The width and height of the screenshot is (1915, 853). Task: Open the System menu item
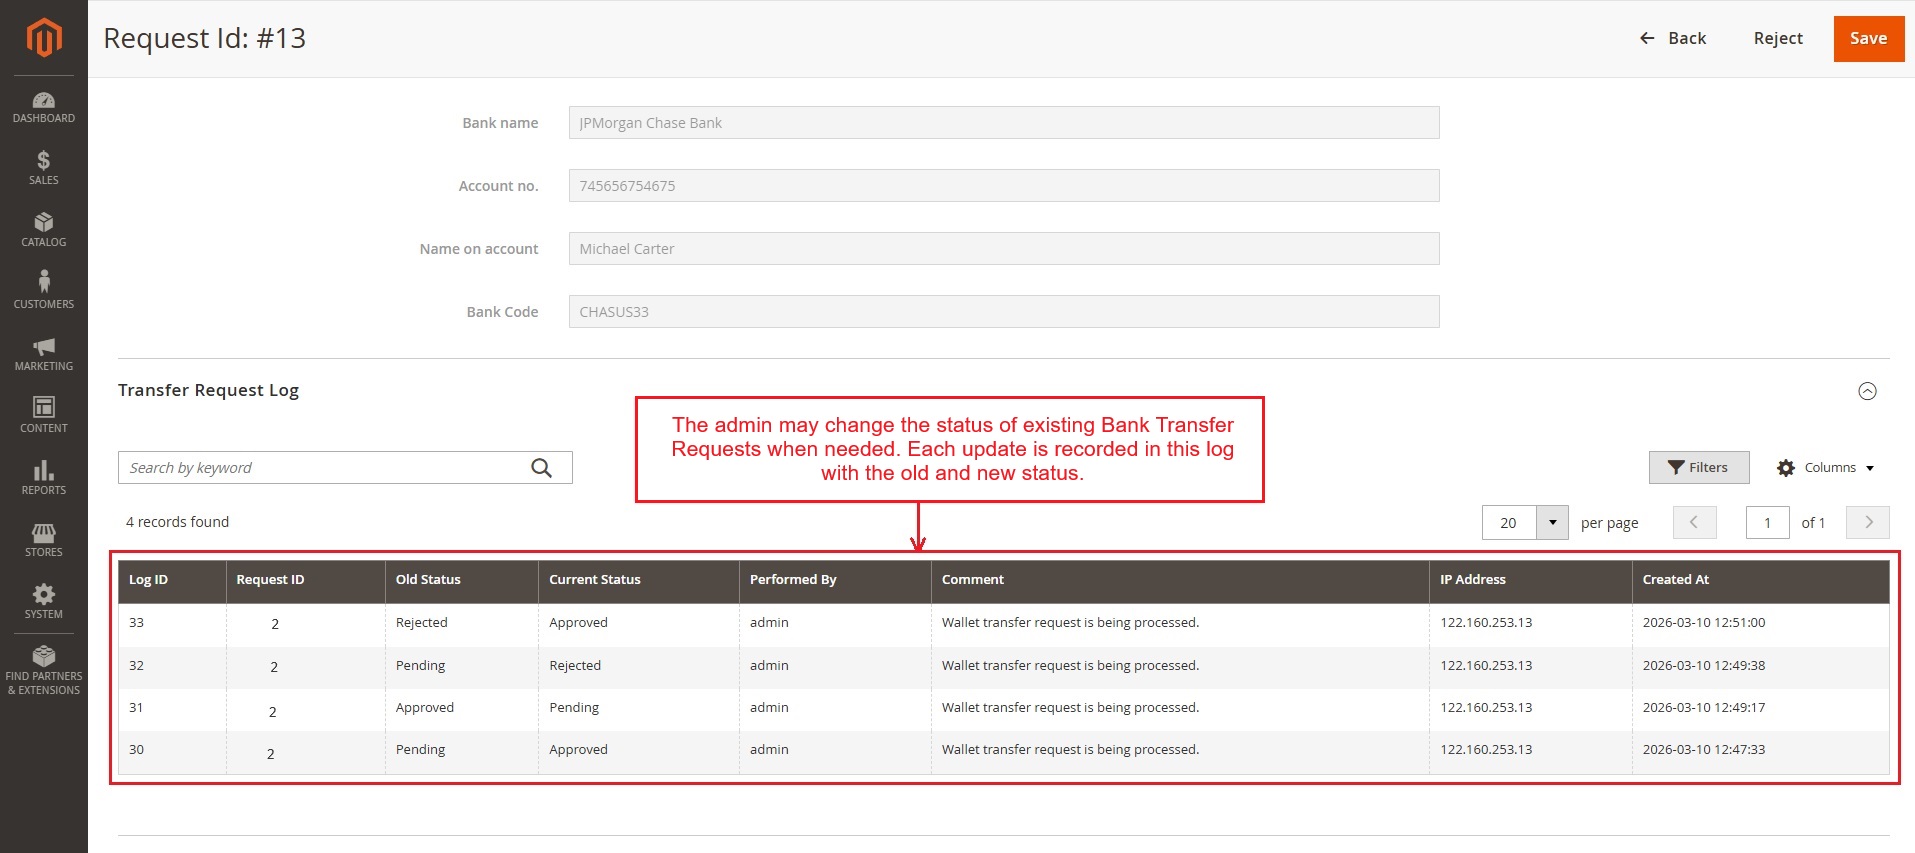(43, 601)
